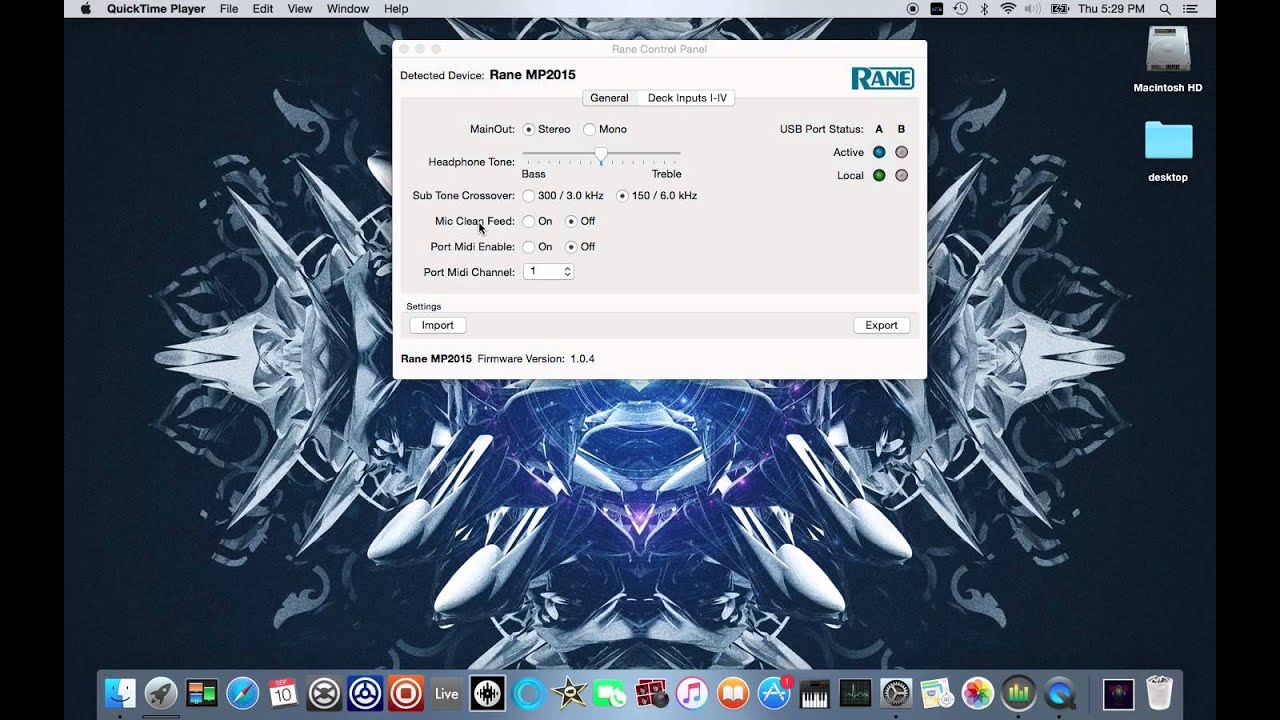Open Notification Center in menu bar
This screenshot has height=720, width=1280.
tap(1190, 9)
